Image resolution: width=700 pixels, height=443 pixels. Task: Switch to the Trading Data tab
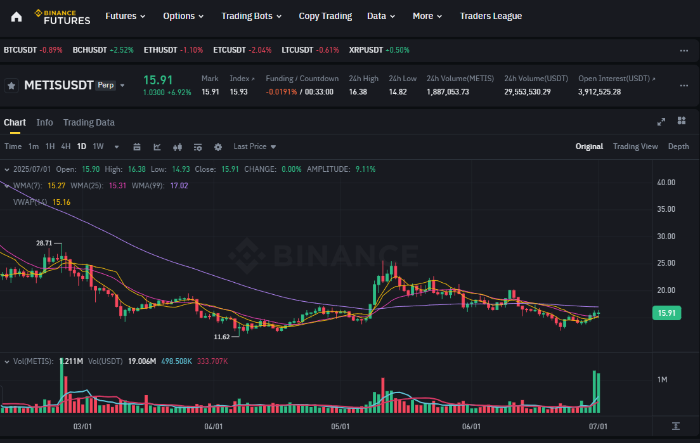point(89,122)
